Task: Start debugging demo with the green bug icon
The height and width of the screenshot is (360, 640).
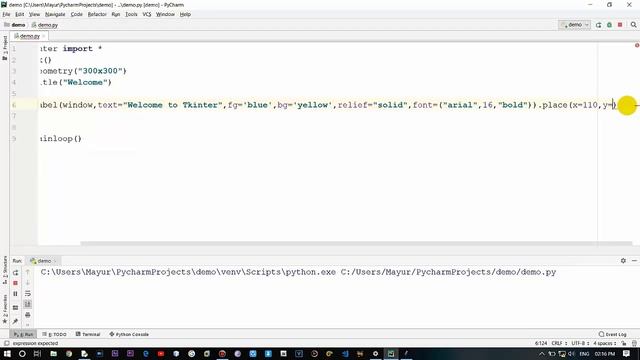Action: click(x=609, y=25)
